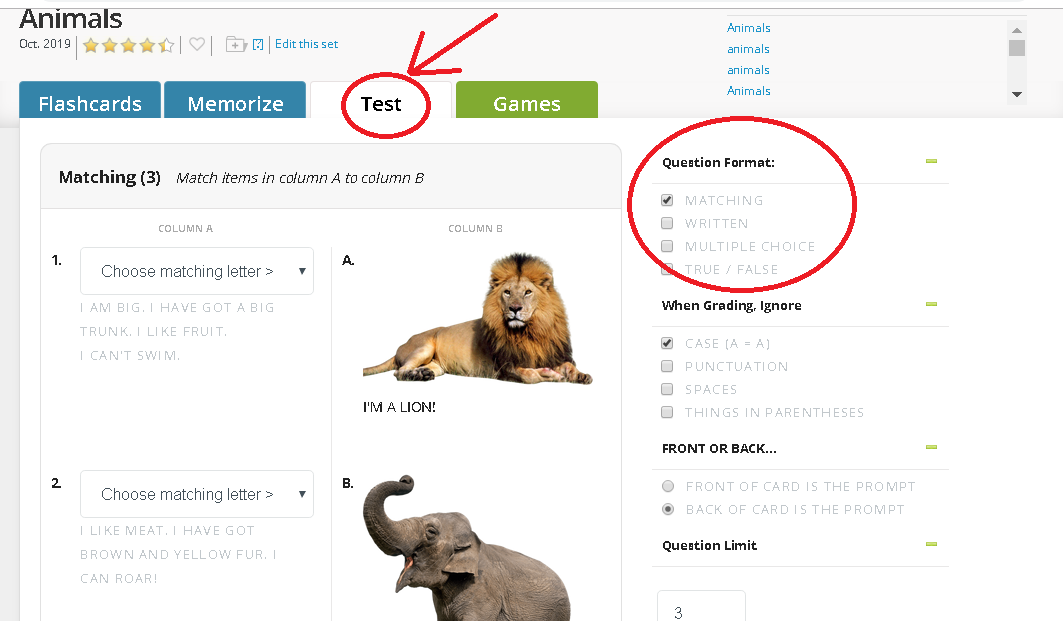Click the Question Limit input showing 3
Screen dimensions: 1063x621
tap(701, 606)
